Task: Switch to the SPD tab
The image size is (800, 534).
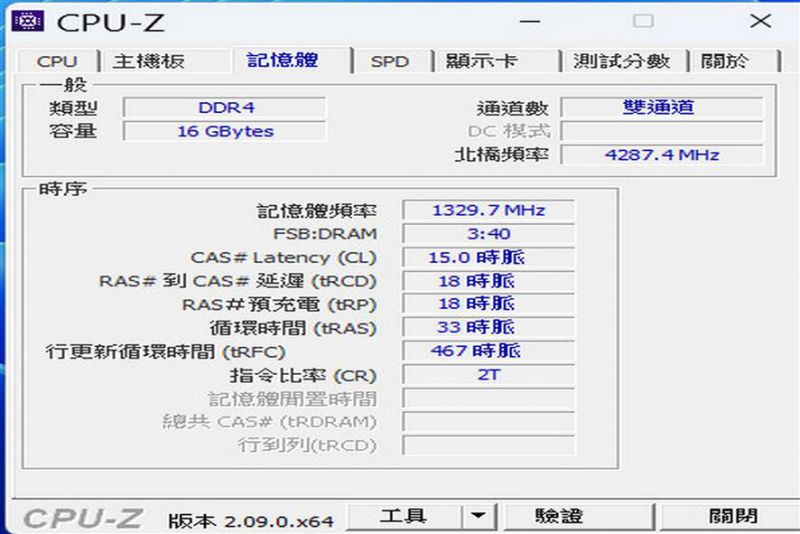Action: pos(389,61)
